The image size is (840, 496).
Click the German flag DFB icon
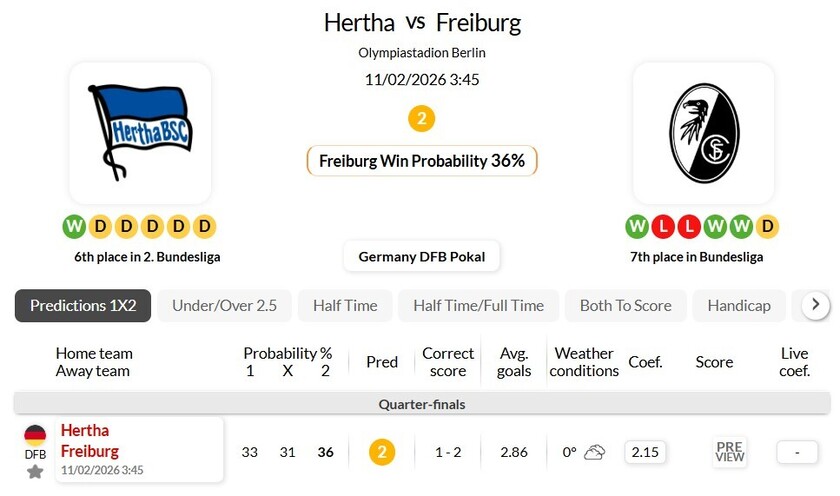point(35,435)
